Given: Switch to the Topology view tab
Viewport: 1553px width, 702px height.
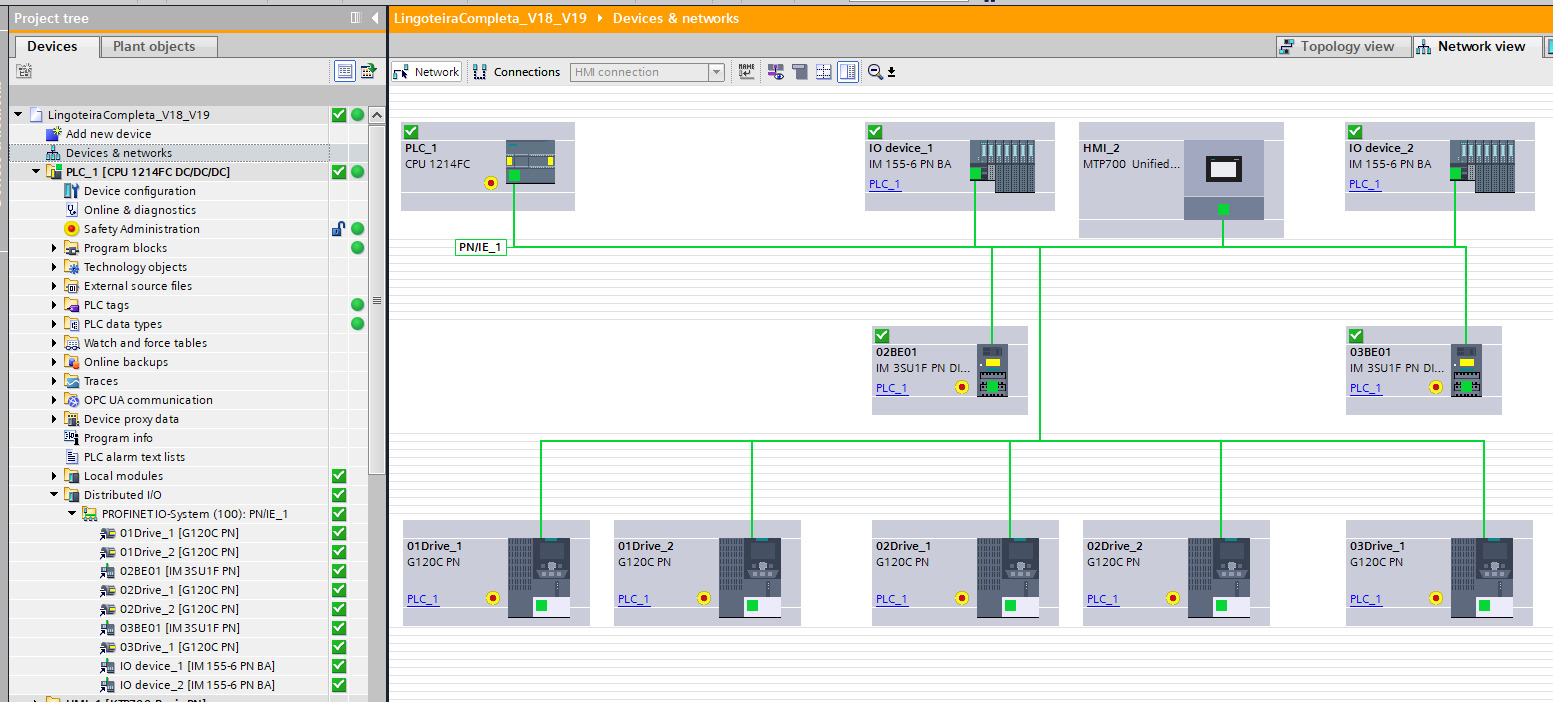Looking at the screenshot, I should (x=1342, y=46).
